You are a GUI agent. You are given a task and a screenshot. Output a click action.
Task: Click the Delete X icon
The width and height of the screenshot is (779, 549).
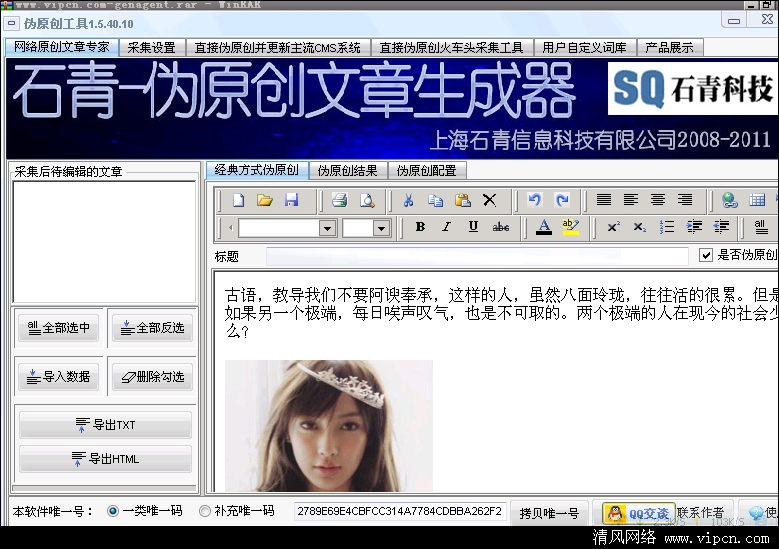[x=489, y=200]
